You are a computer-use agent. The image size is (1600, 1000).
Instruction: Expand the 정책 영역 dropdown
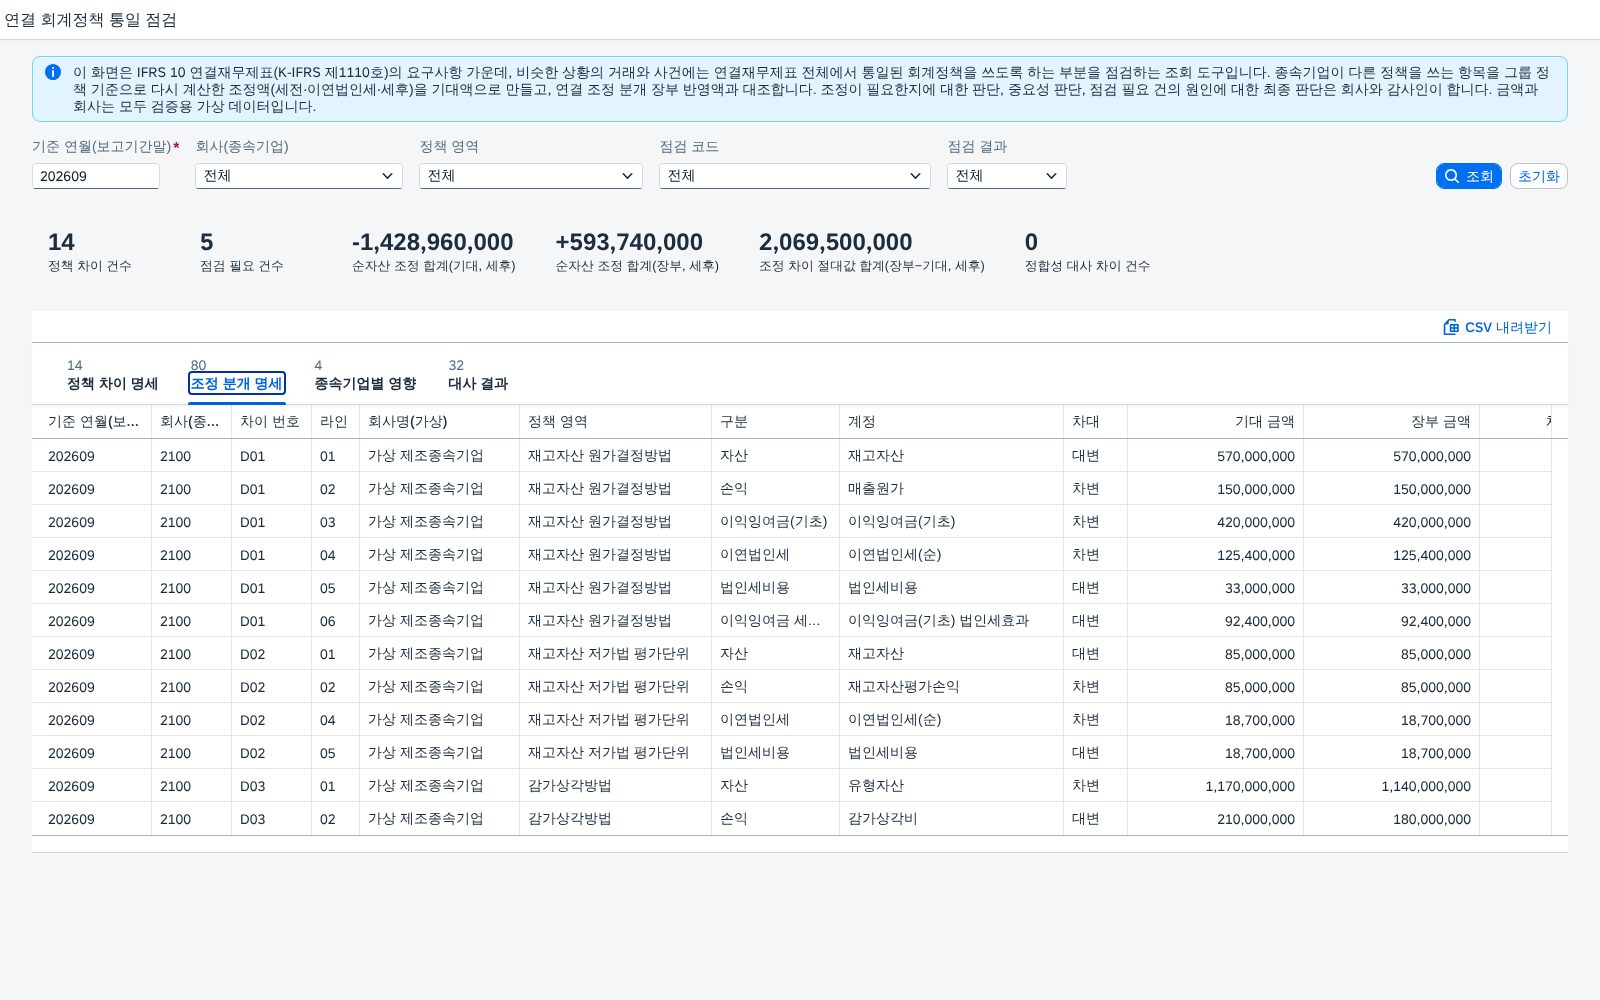pyautogui.click(x=531, y=176)
